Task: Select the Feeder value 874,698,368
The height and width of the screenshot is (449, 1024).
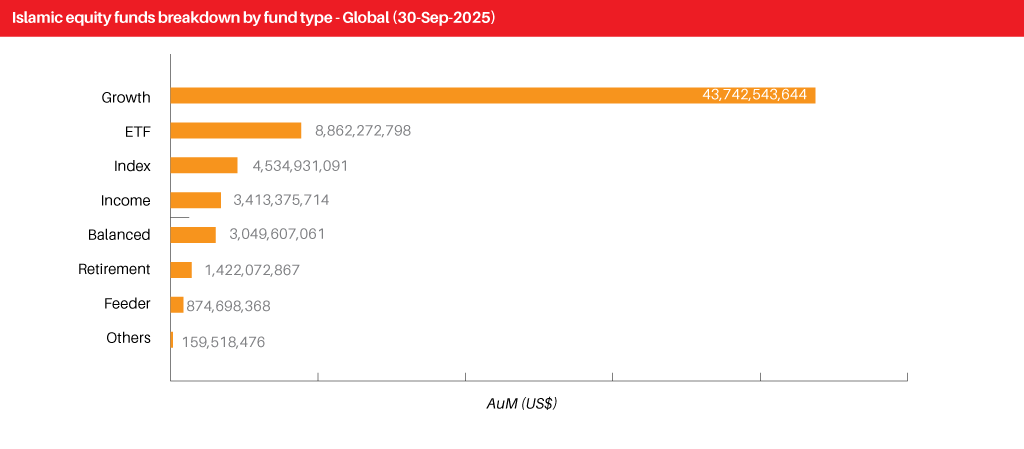Action: [228, 306]
